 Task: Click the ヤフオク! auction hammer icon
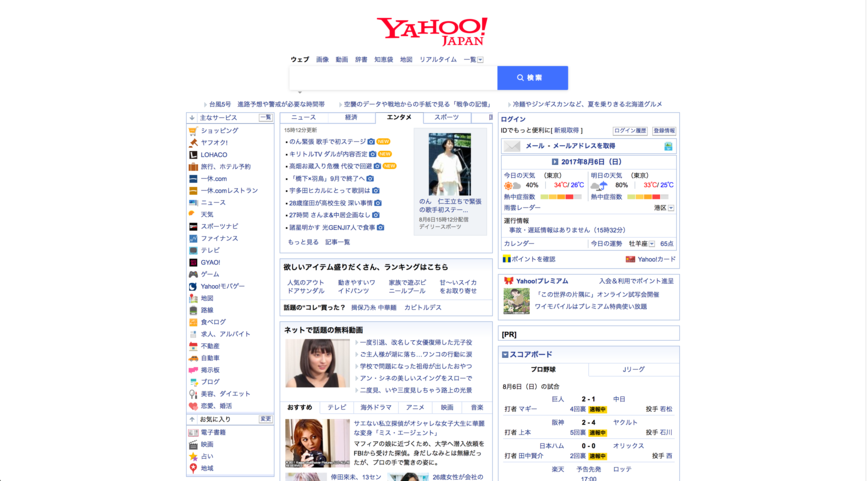pyautogui.click(x=193, y=143)
